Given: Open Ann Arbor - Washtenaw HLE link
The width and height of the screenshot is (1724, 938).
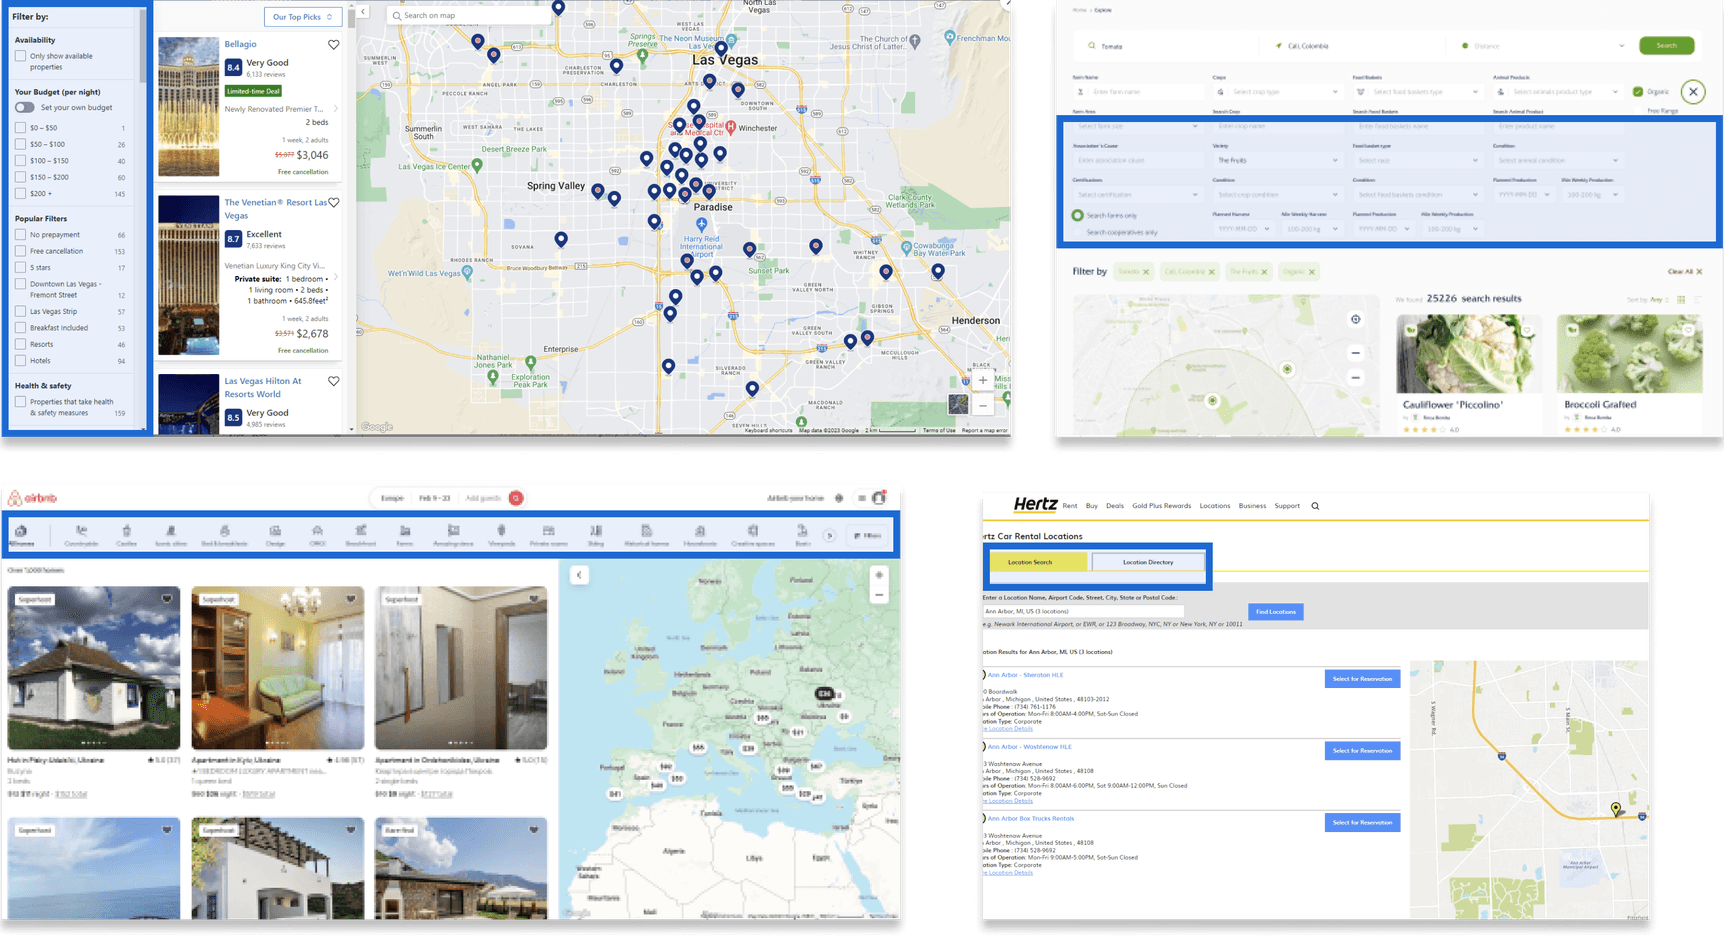Looking at the screenshot, I should pyautogui.click(x=1029, y=747).
